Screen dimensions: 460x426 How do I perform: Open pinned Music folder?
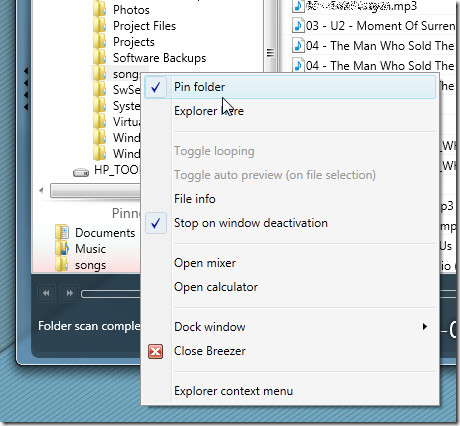tap(90, 249)
